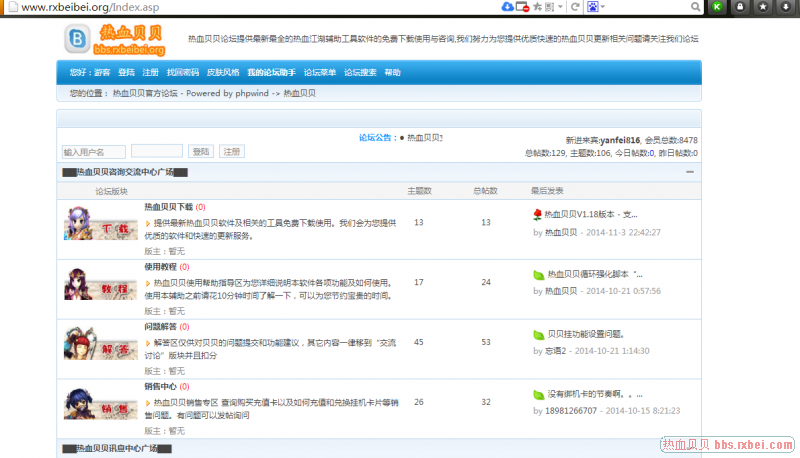
Task: Click the bookmark star icon in address bar
Action: (x=537, y=7)
